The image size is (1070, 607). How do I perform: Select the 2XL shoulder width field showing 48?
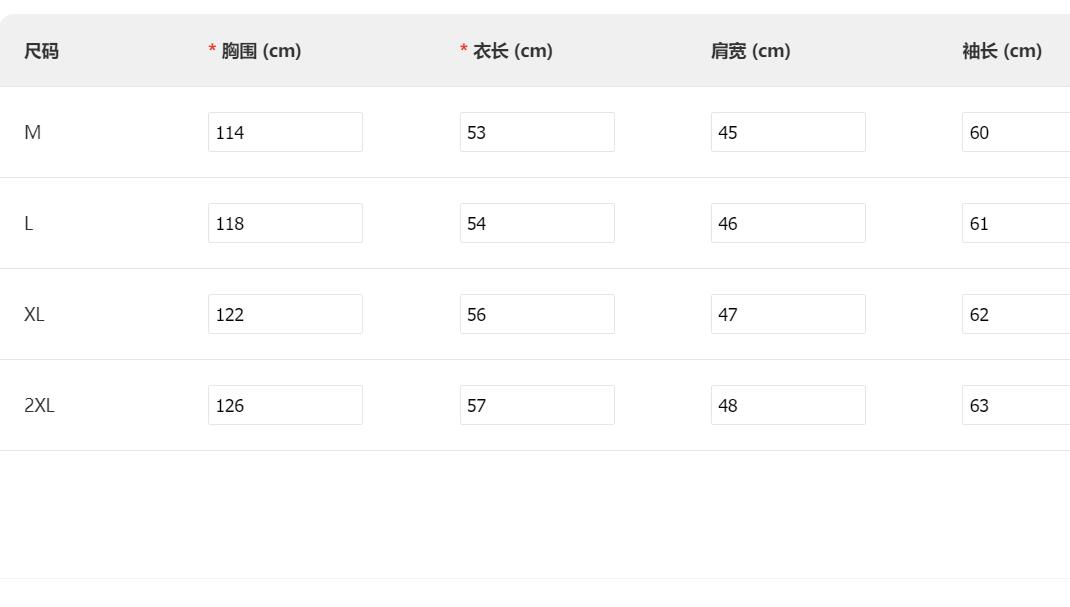788,405
